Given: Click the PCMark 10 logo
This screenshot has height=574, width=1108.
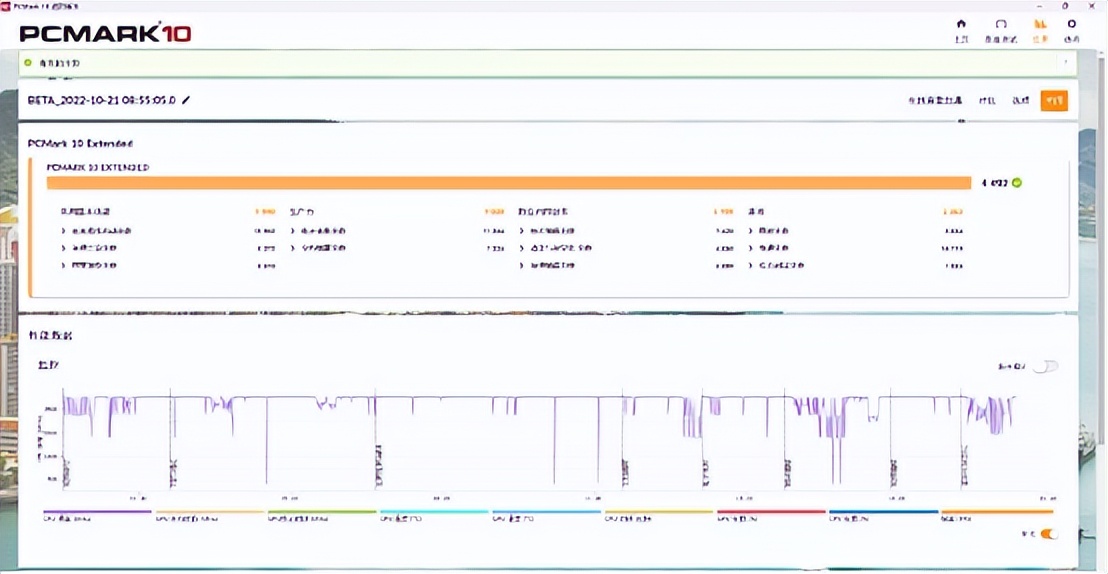Looking at the screenshot, I should (105, 33).
